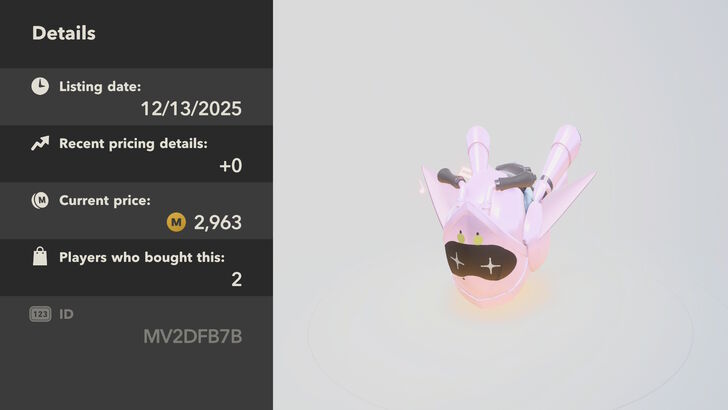Select the buyers count of 2
The image size is (728, 410).
[236, 280]
